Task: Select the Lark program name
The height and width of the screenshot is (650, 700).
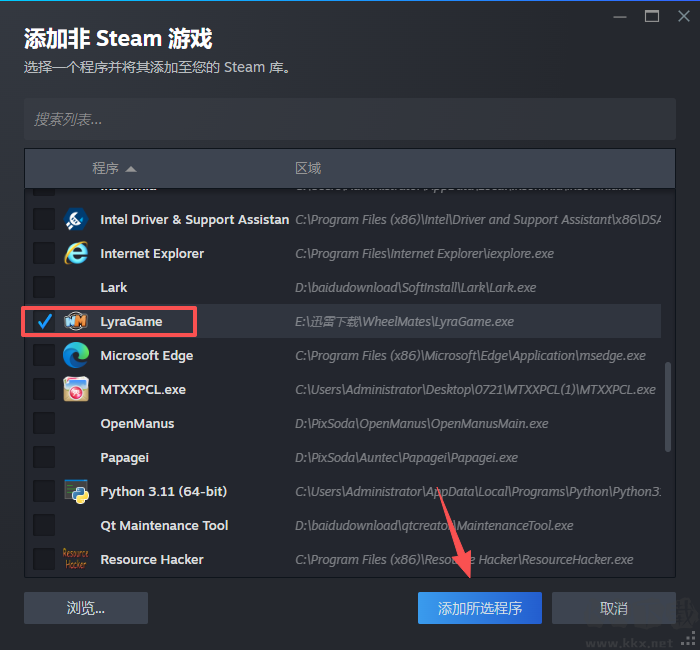Action: tap(114, 288)
